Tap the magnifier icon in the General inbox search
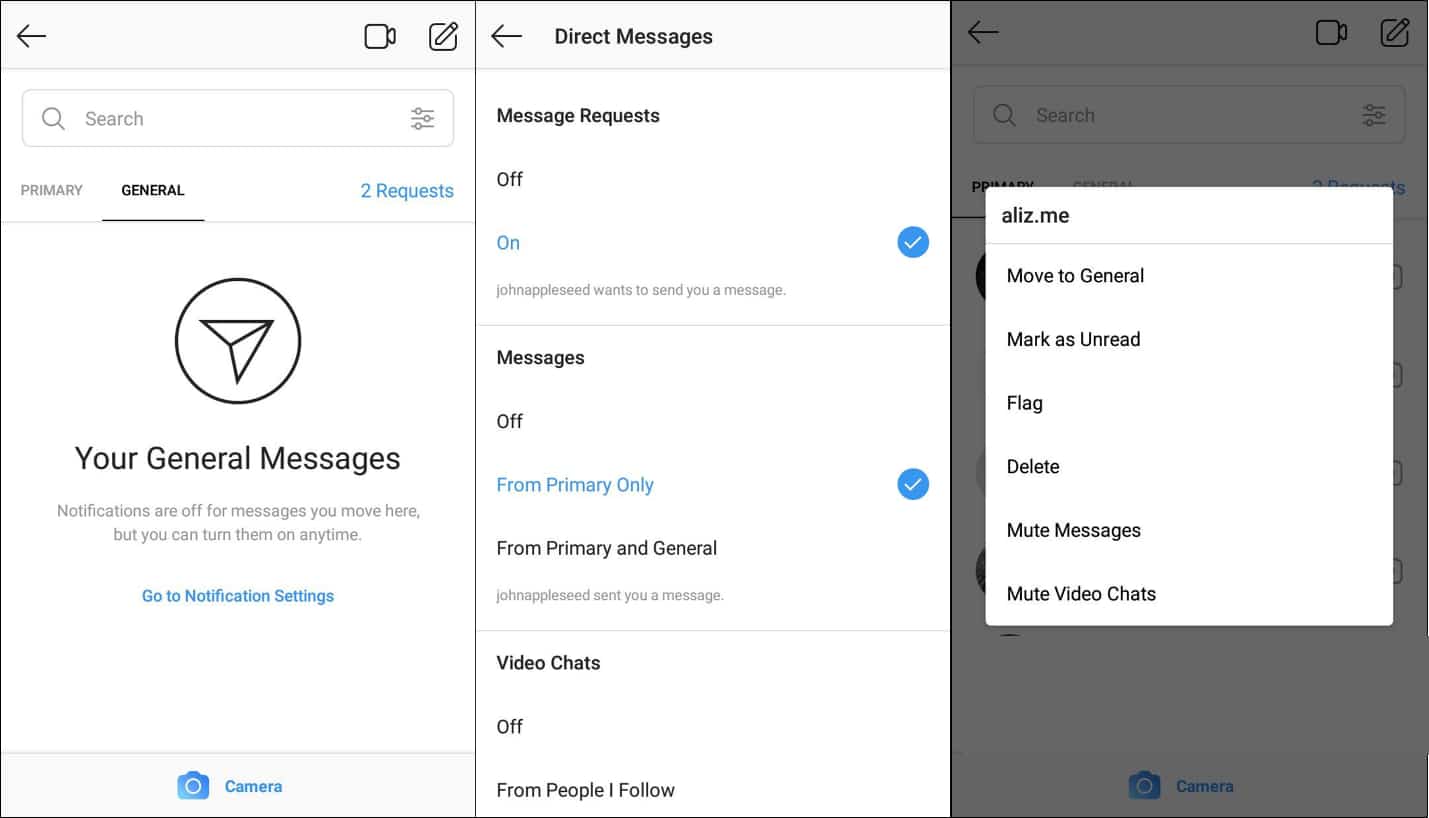The width and height of the screenshot is (1429, 818). click(x=53, y=119)
